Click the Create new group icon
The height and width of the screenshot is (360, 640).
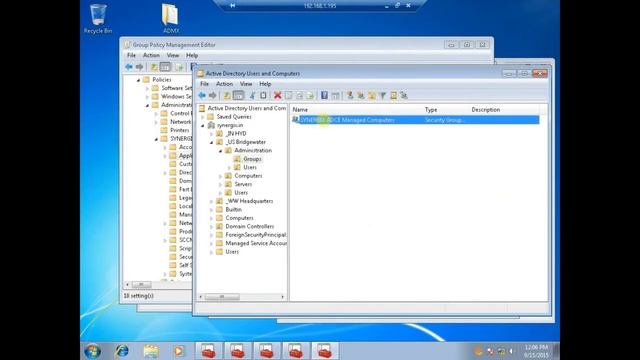(x=361, y=96)
